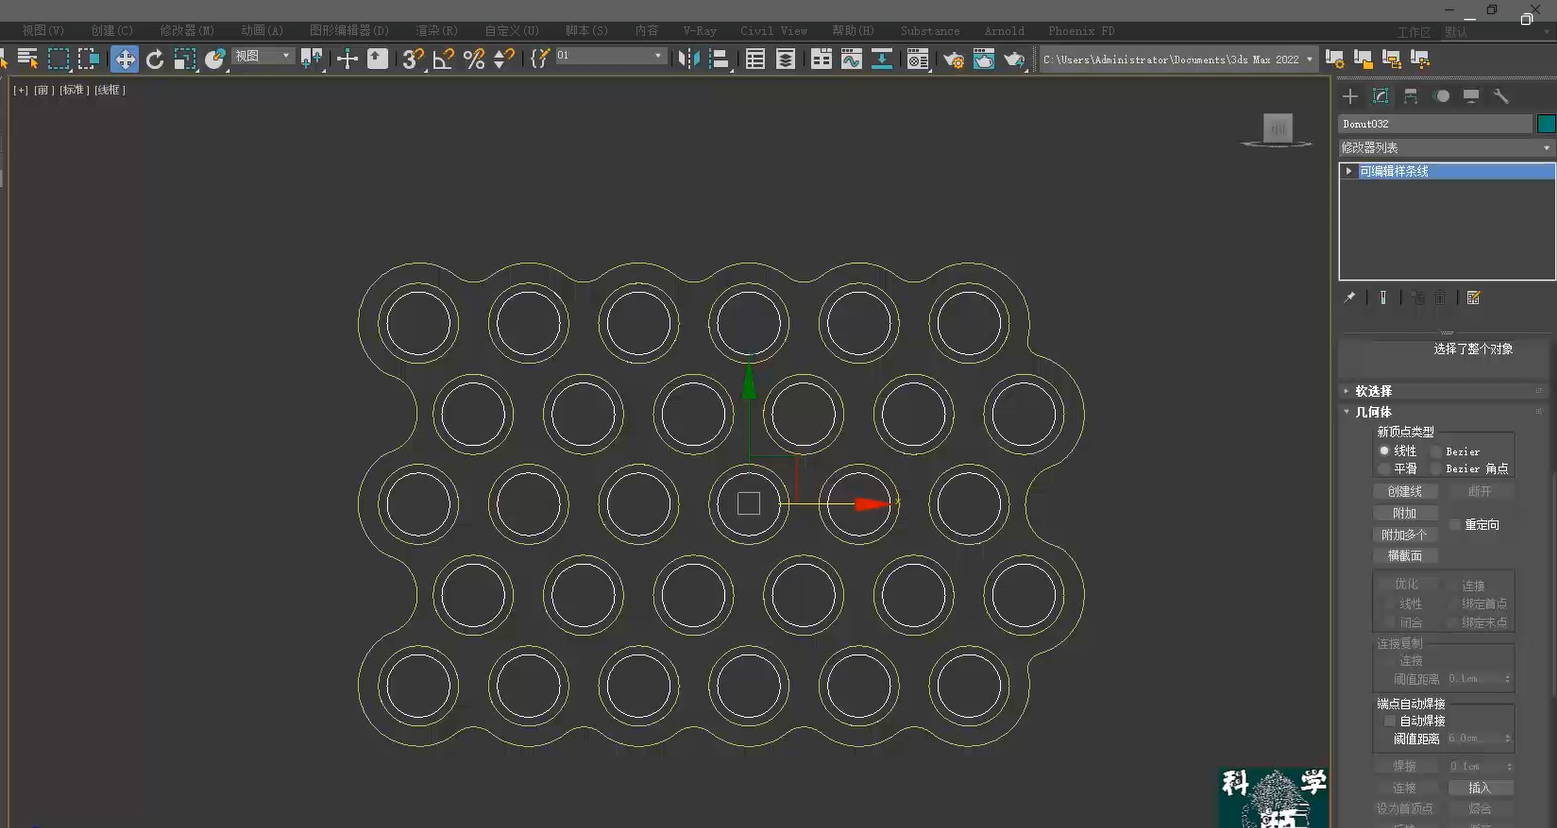Open the 渲染(R) menu
1557x828 pixels.
[x=436, y=30]
